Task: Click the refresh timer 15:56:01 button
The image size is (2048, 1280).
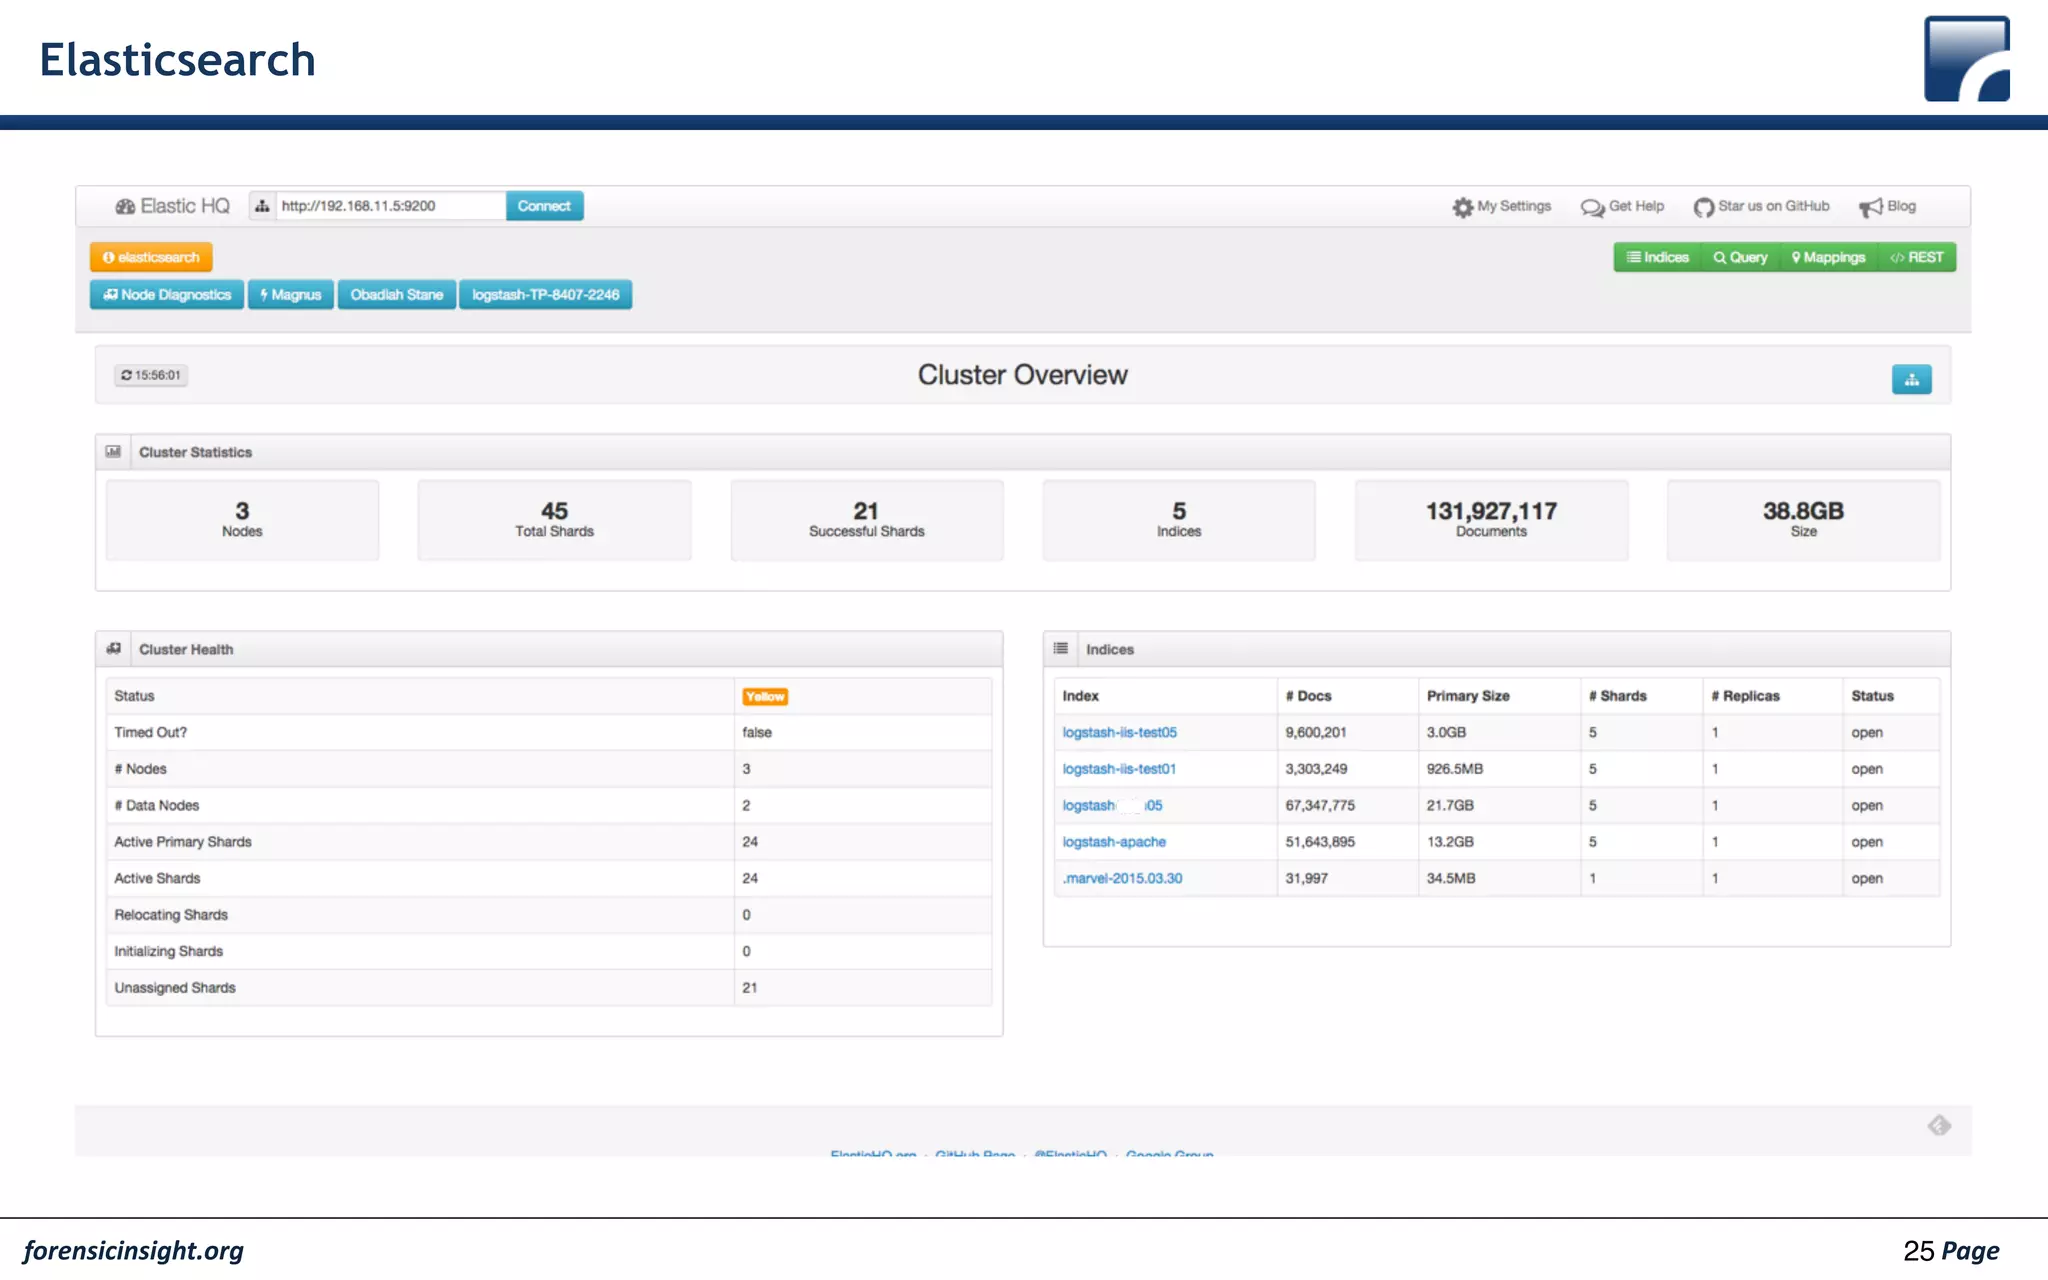Action: [151, 375]
